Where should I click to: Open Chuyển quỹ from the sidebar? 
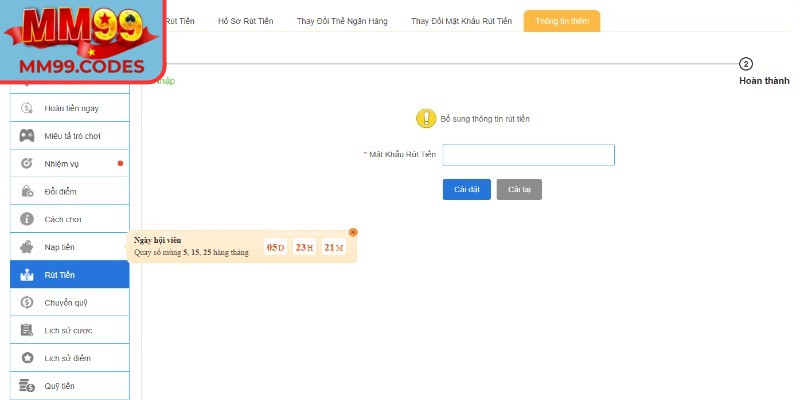pos(70,302)
